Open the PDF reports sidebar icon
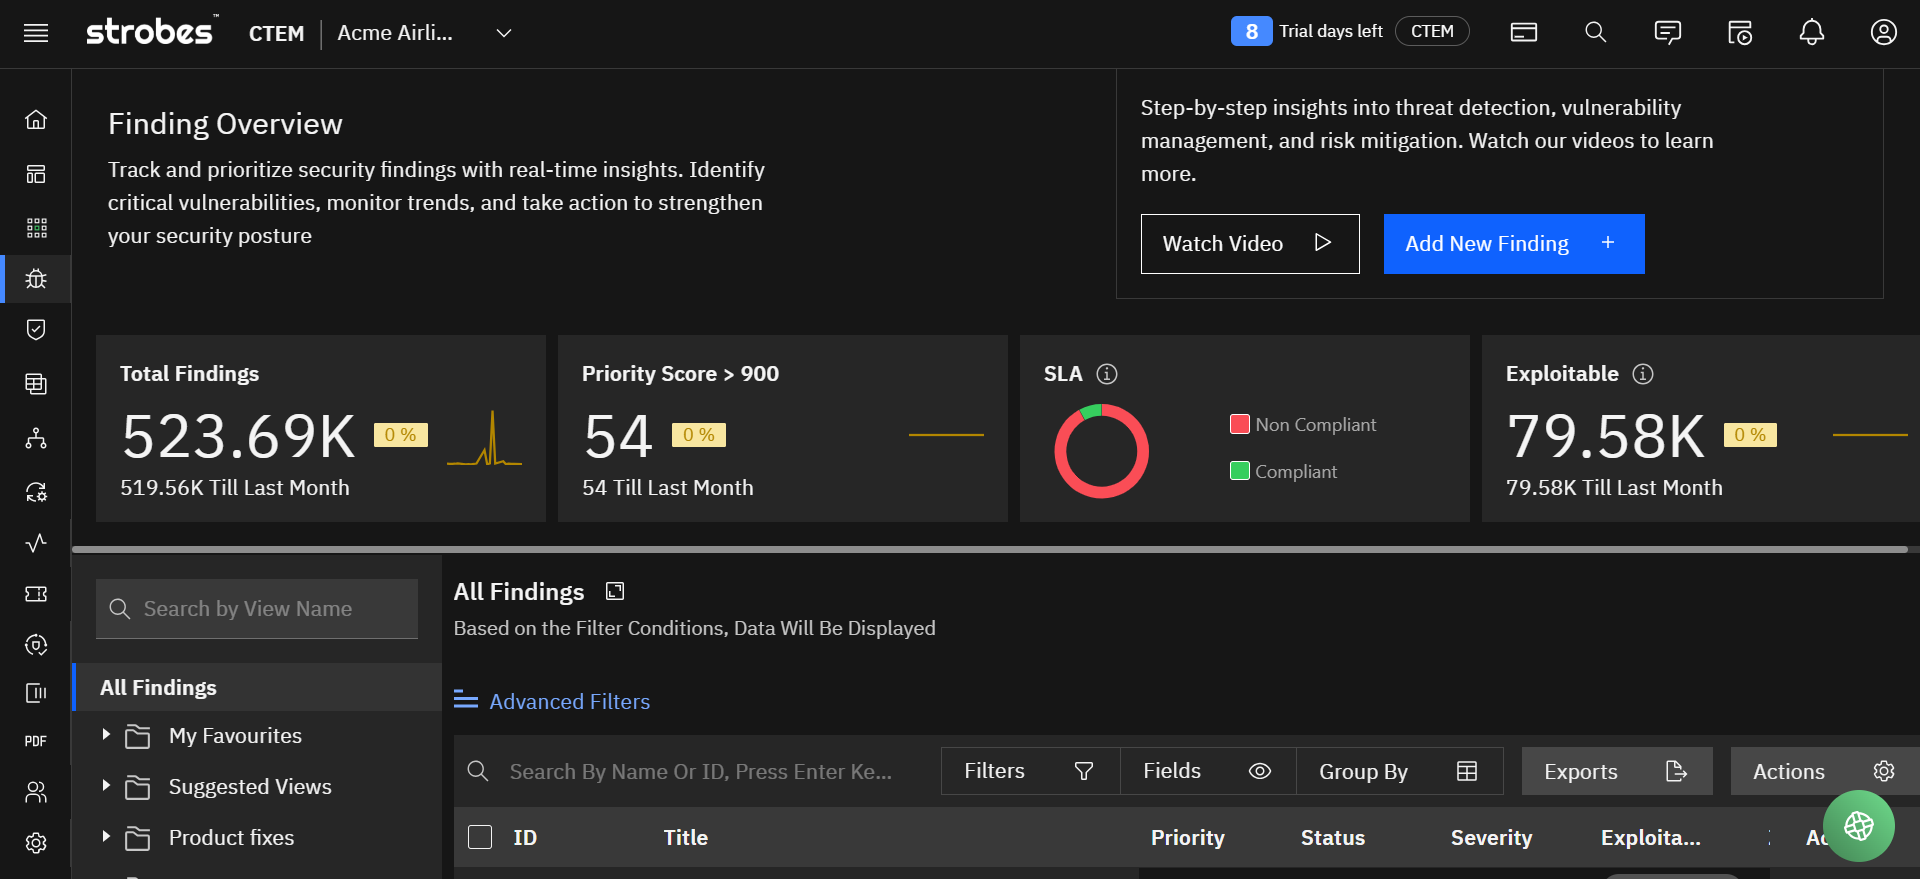This screenshot has height=879, width=1920. [36, 741]
